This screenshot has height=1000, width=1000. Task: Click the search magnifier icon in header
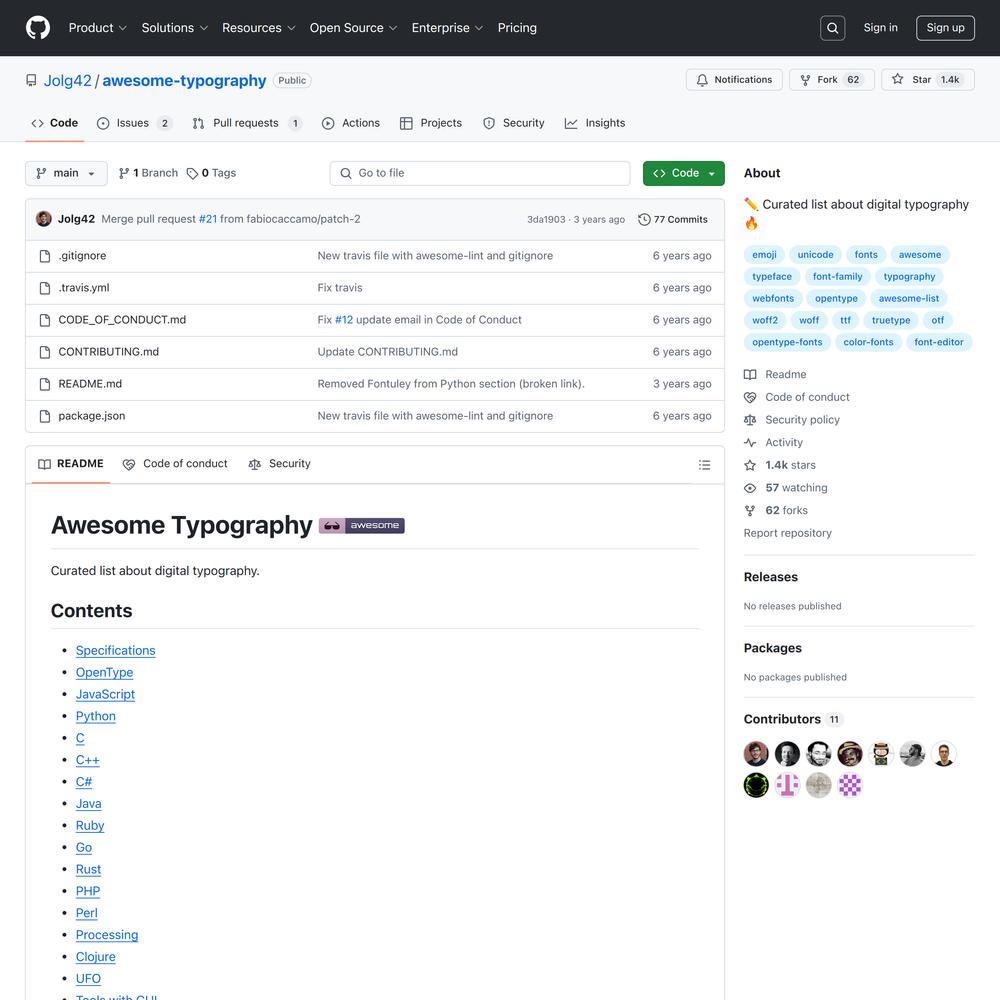click(832, 28)
